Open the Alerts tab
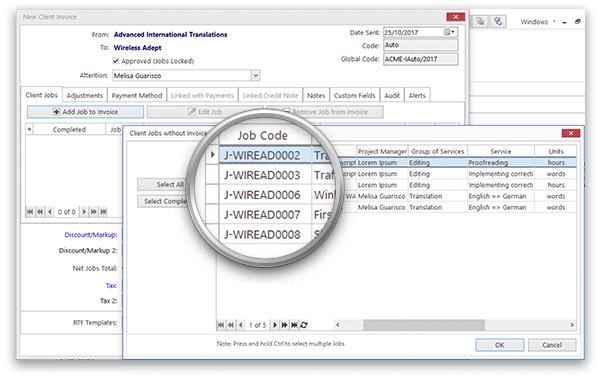600x381 pixels. (x=417, y=96)
